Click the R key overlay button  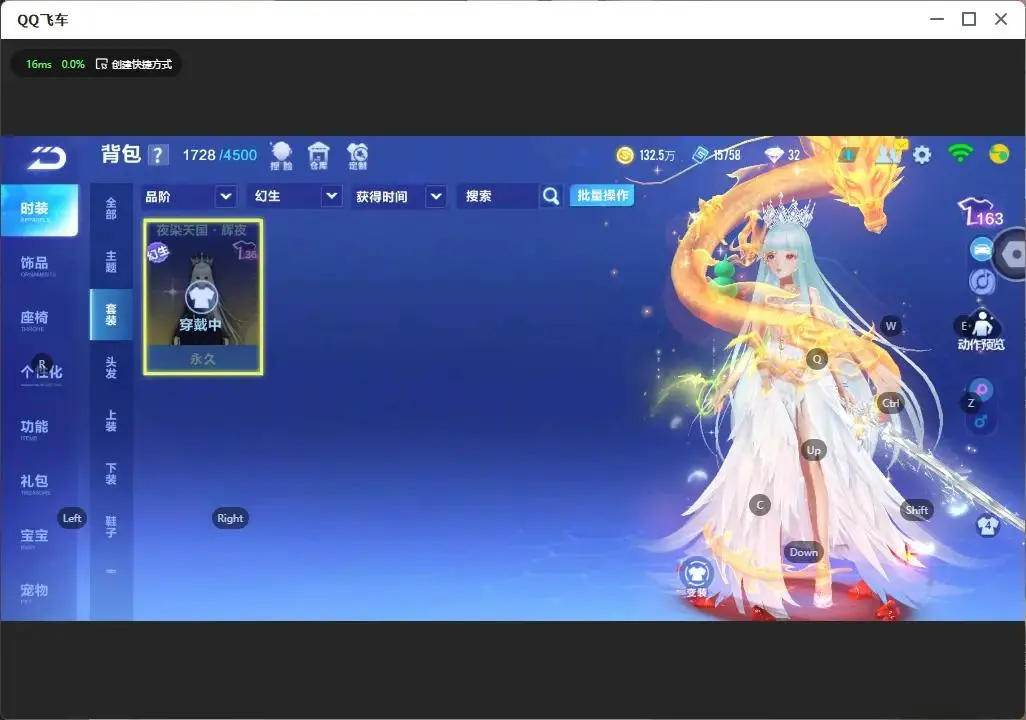point(42,364)
